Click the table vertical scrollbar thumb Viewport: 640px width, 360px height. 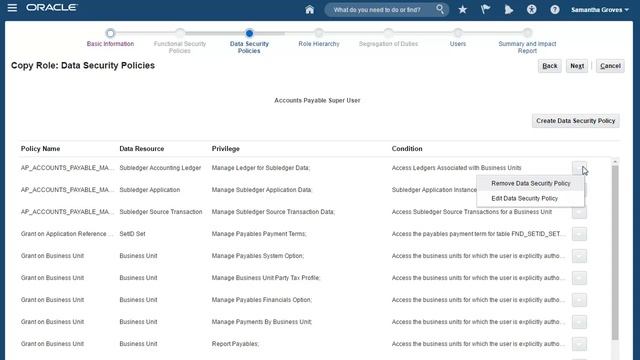[615, 252]
